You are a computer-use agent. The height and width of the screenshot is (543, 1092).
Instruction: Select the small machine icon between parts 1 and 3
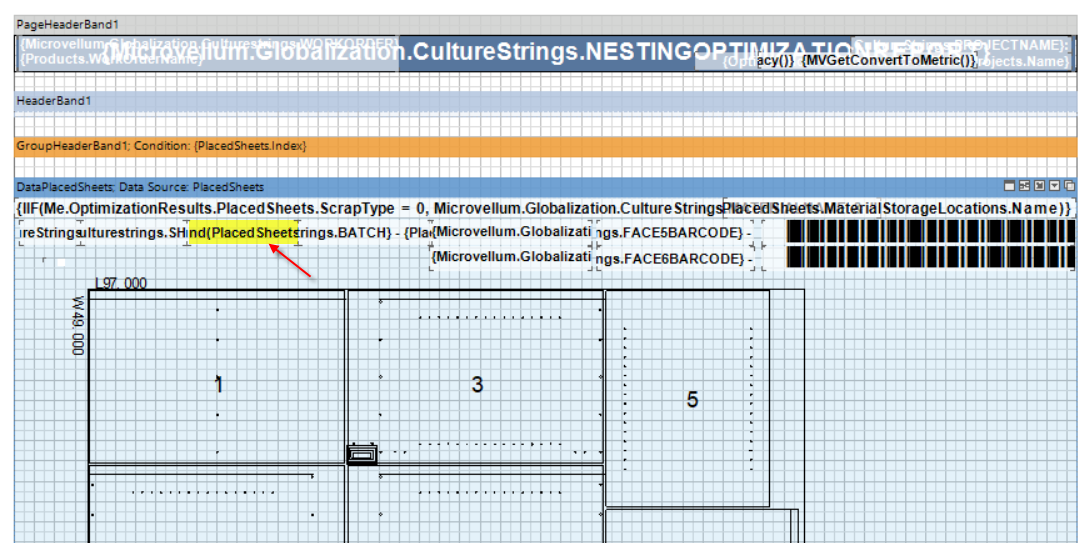tap(362, 455)
